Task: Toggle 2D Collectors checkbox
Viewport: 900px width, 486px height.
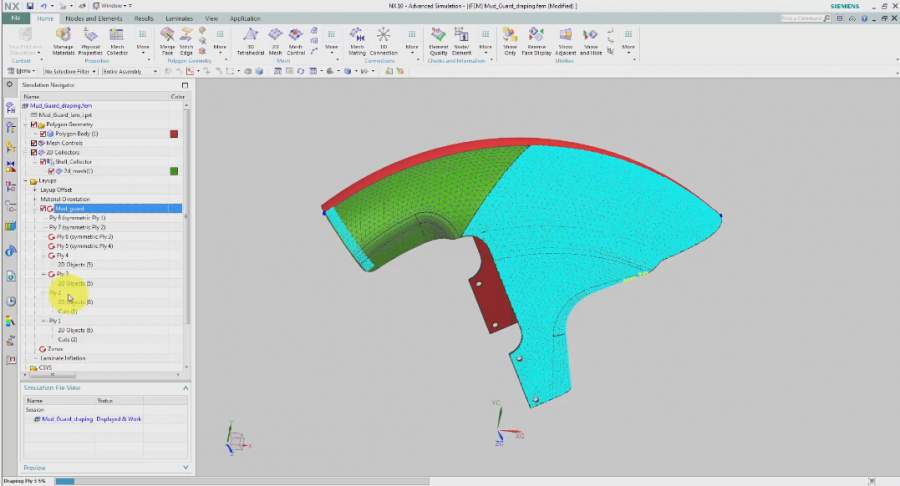Action: pos(33,152)
